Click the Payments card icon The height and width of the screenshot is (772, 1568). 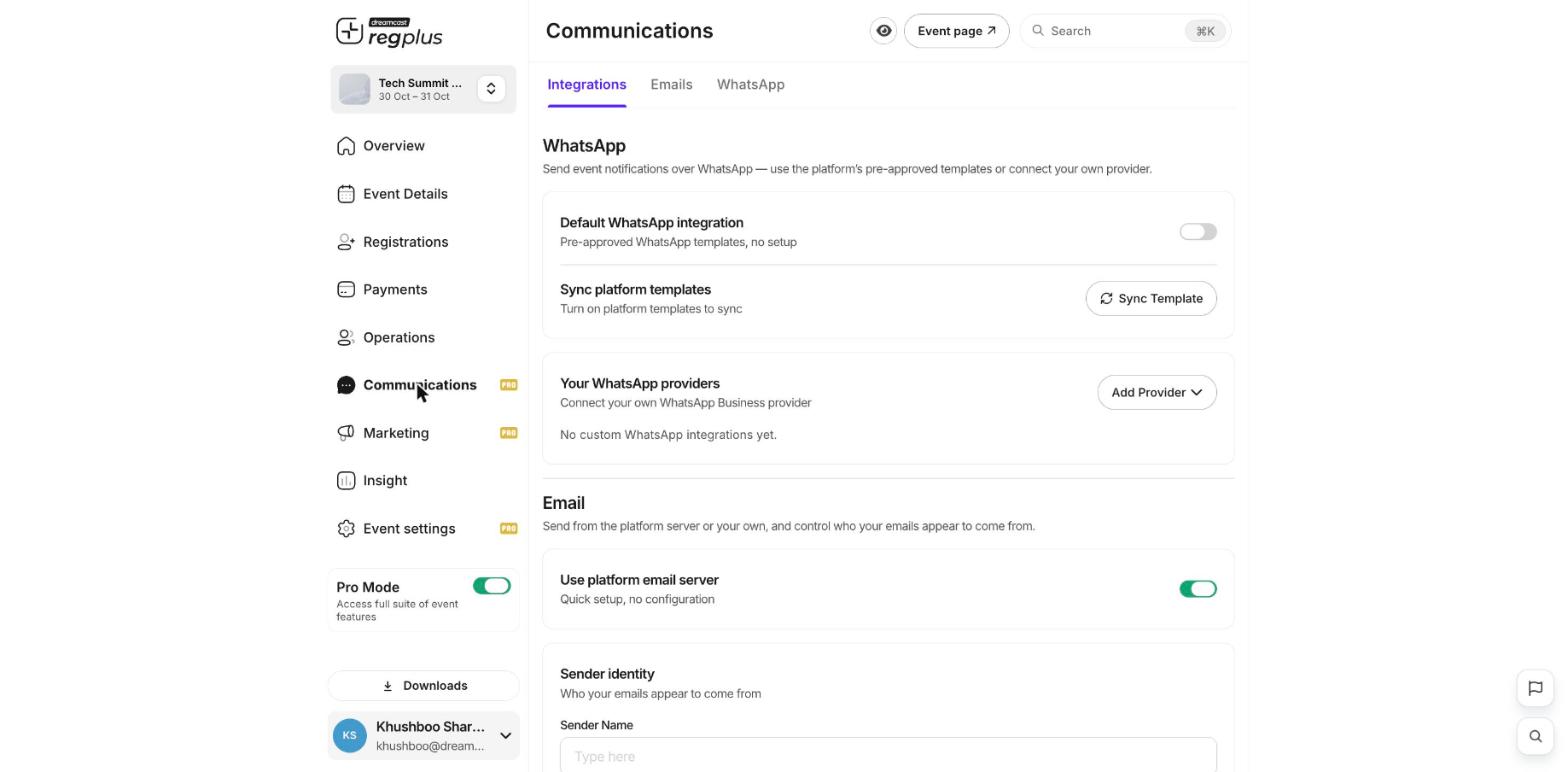(346, 290)
